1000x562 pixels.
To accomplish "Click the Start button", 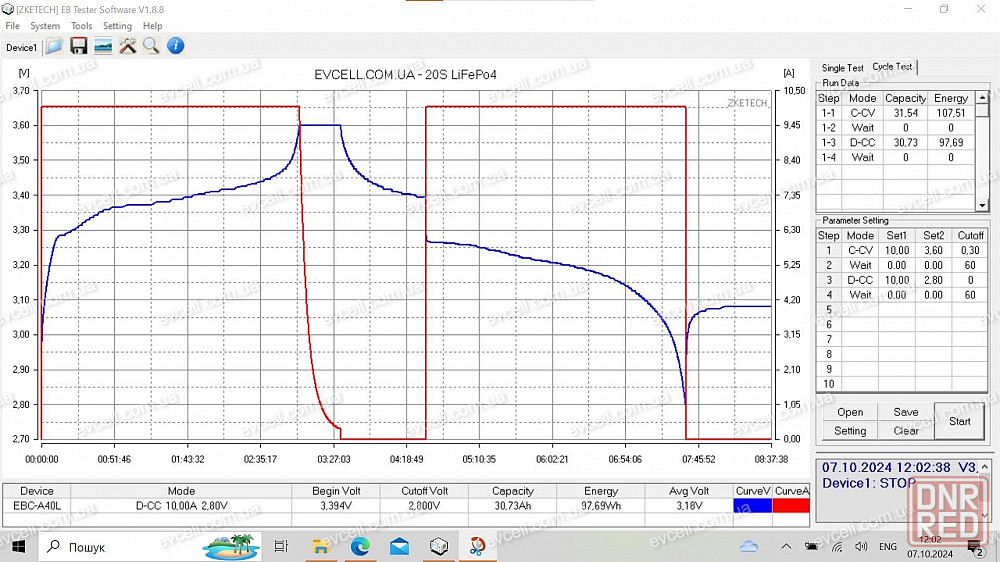I will 959,421.
